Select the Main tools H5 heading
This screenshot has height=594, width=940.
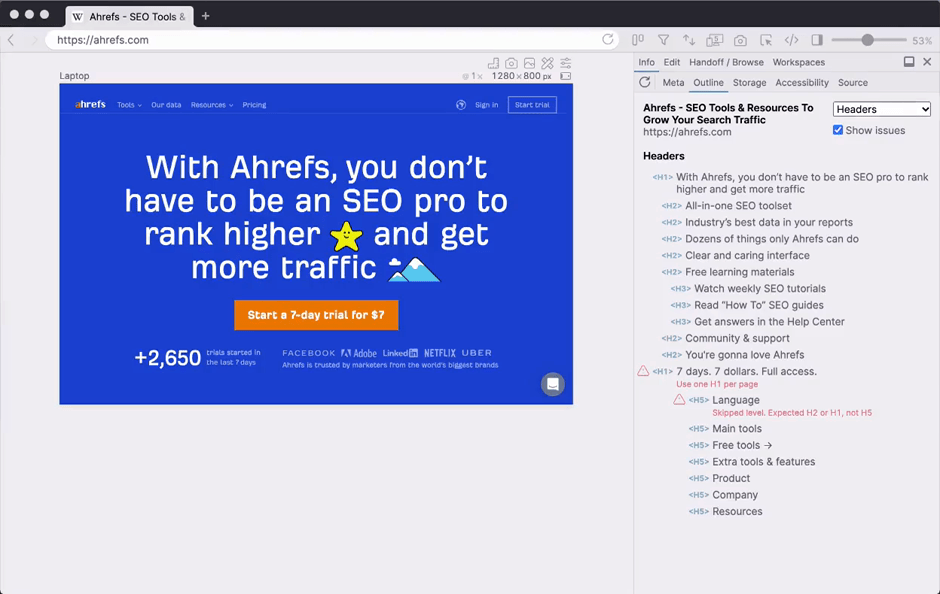[737, 429]
